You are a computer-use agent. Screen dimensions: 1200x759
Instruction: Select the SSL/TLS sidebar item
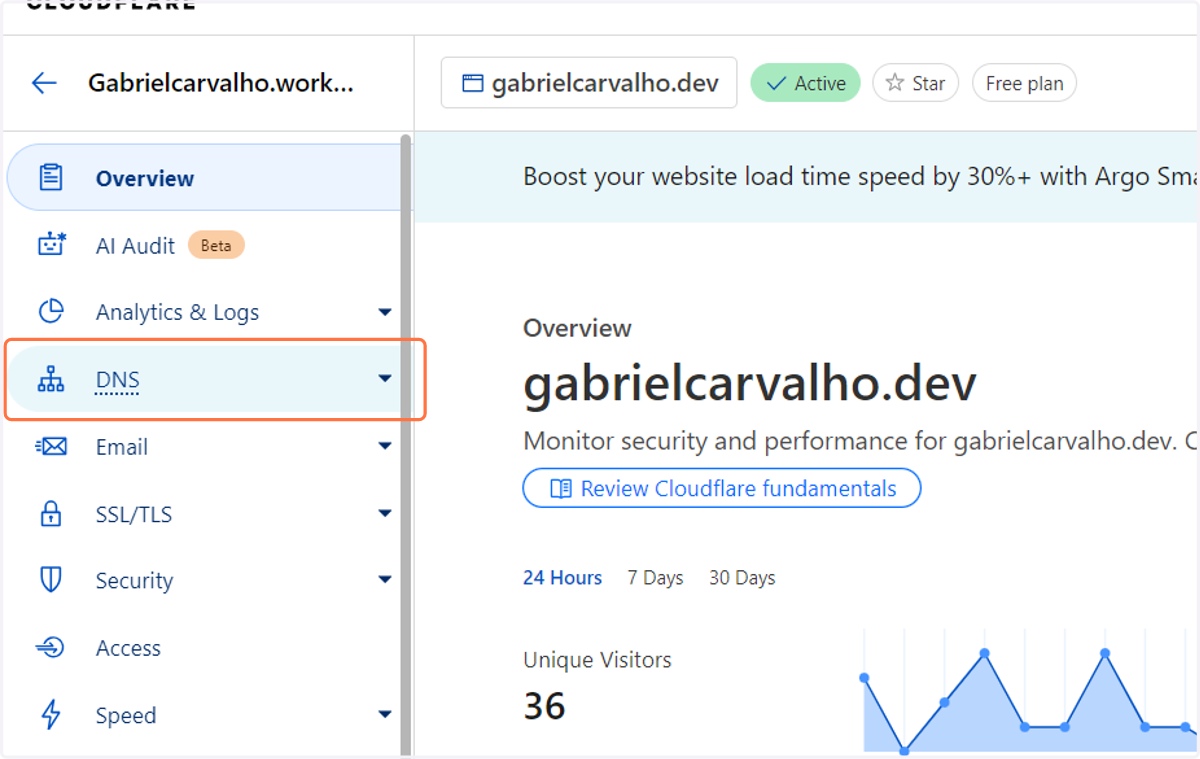point(204,514)
